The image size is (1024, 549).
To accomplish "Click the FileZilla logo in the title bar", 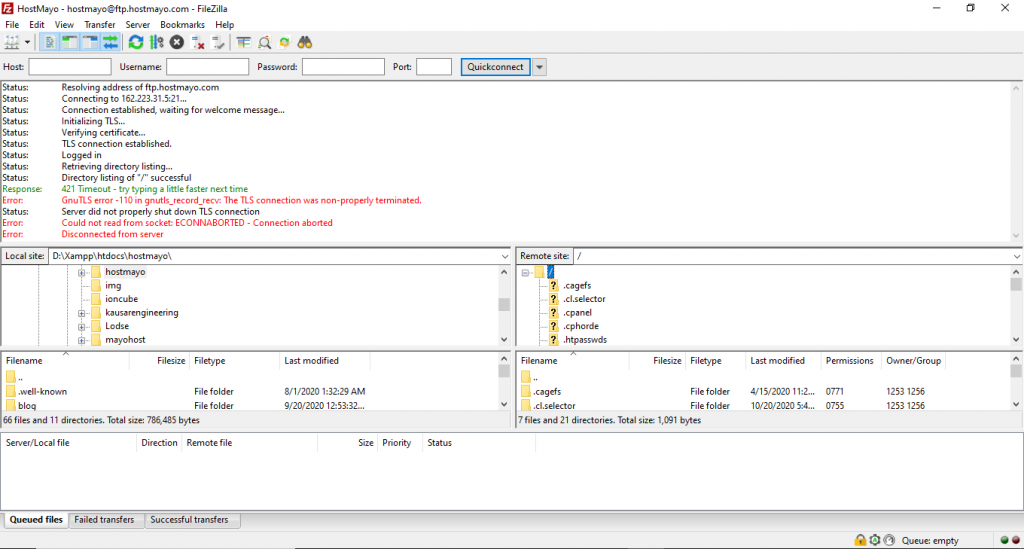I will pos(7,8).
